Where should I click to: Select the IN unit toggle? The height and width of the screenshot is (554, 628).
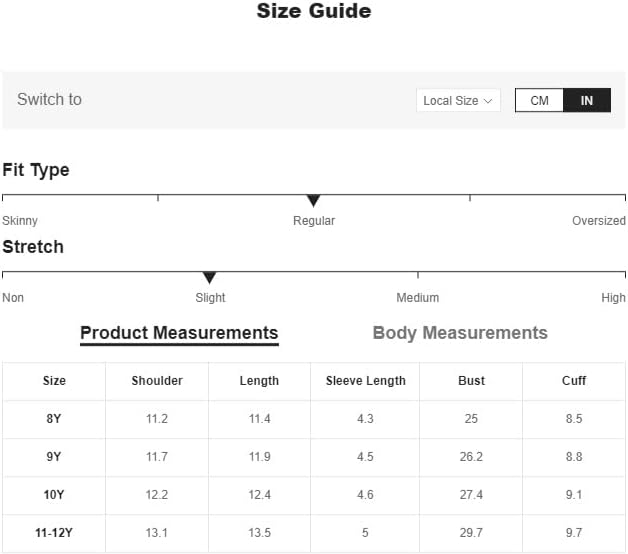[587, 100]
